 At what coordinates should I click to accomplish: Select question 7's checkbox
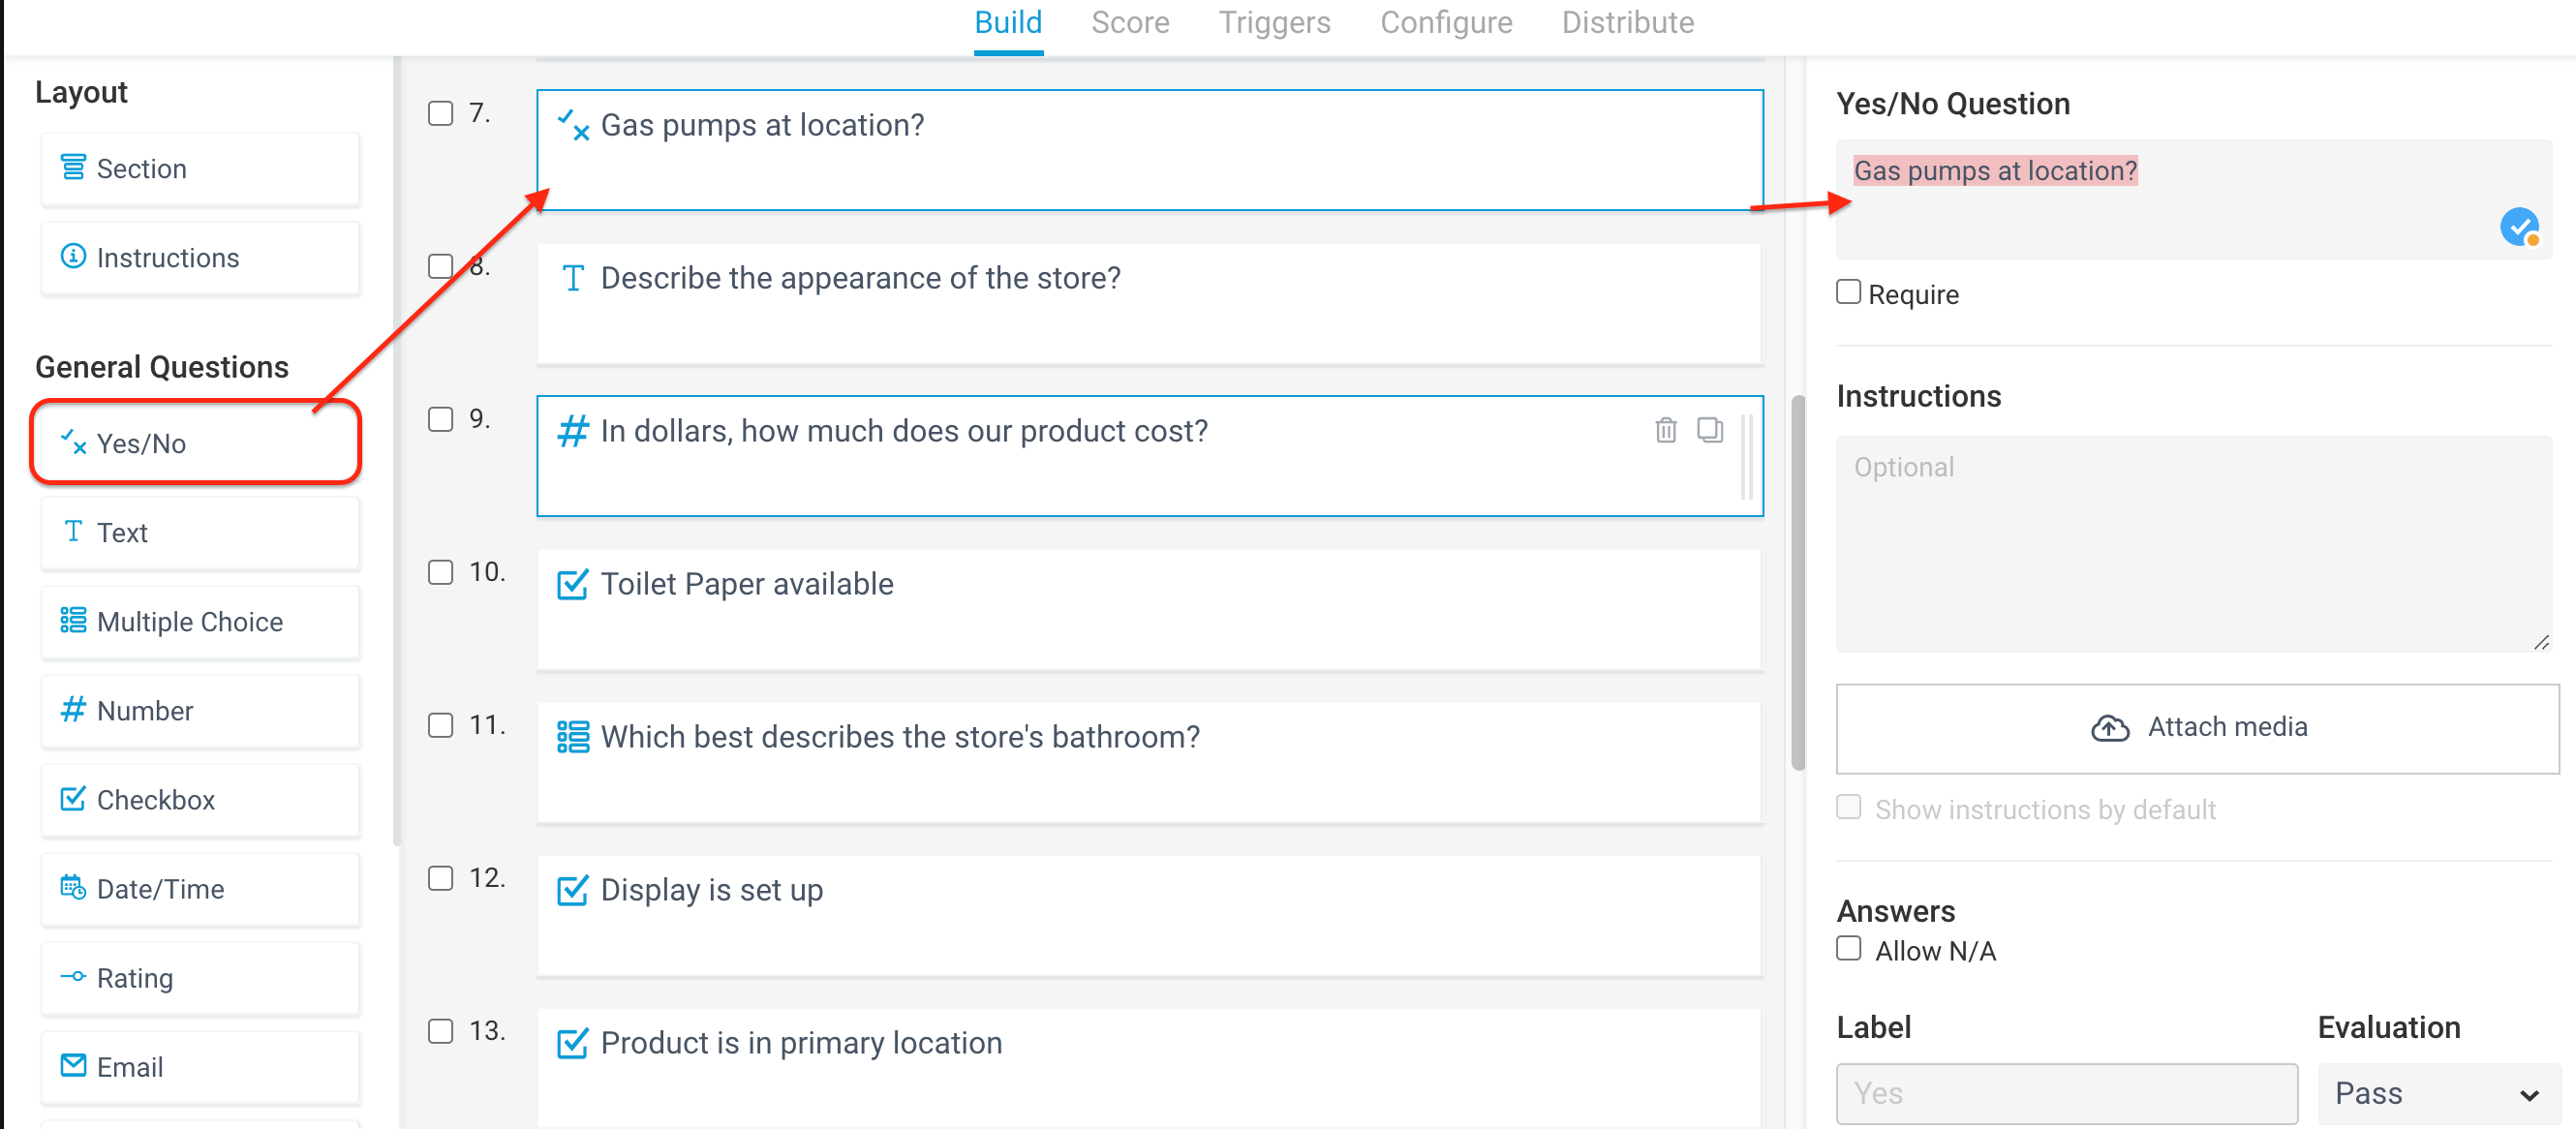(440, 113)
